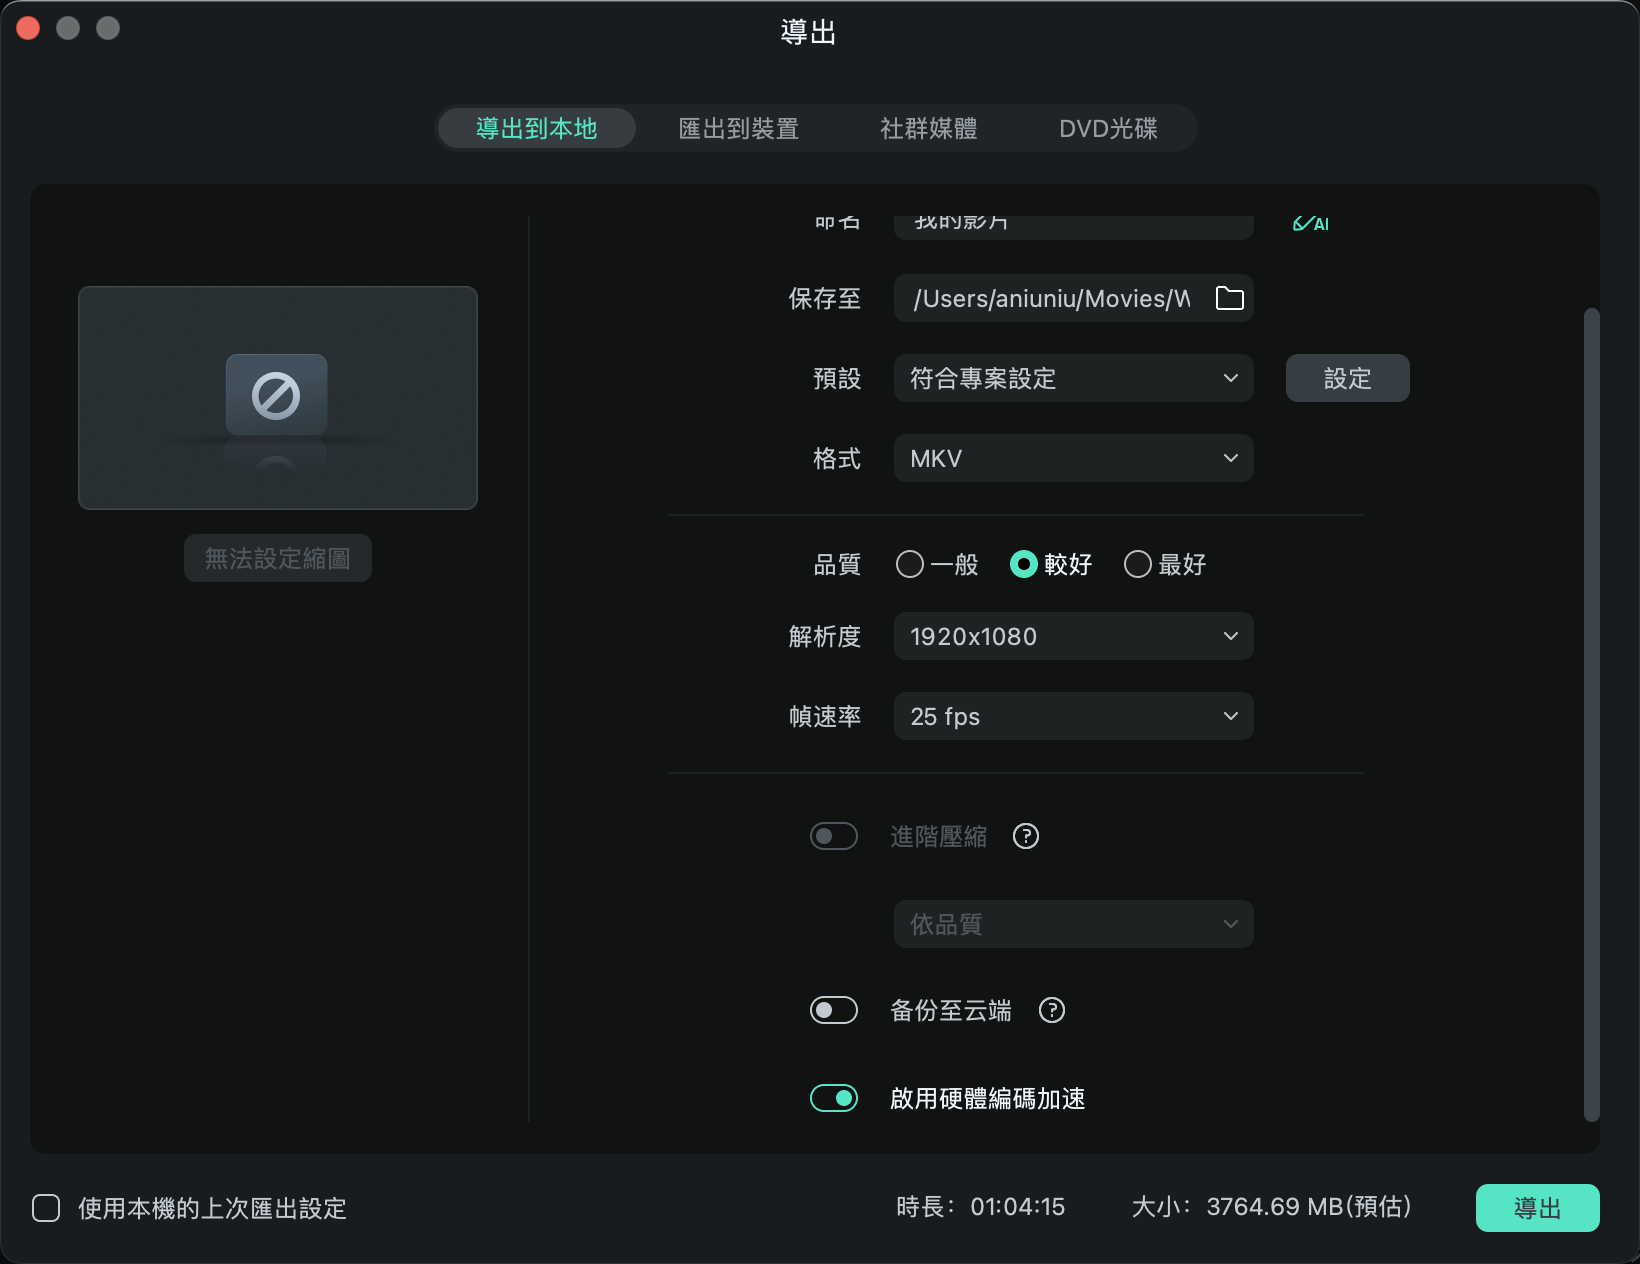This screenshot has height=1264, width=1640.
Task: Click the partially visible name input field
Action: [1073, 227]
